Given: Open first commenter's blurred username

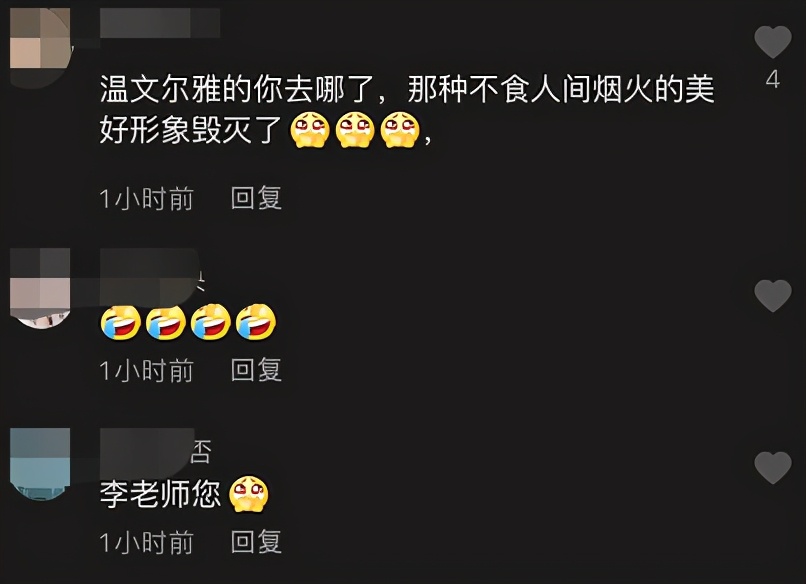Looking at the screenshot, I should pos(160,23).
